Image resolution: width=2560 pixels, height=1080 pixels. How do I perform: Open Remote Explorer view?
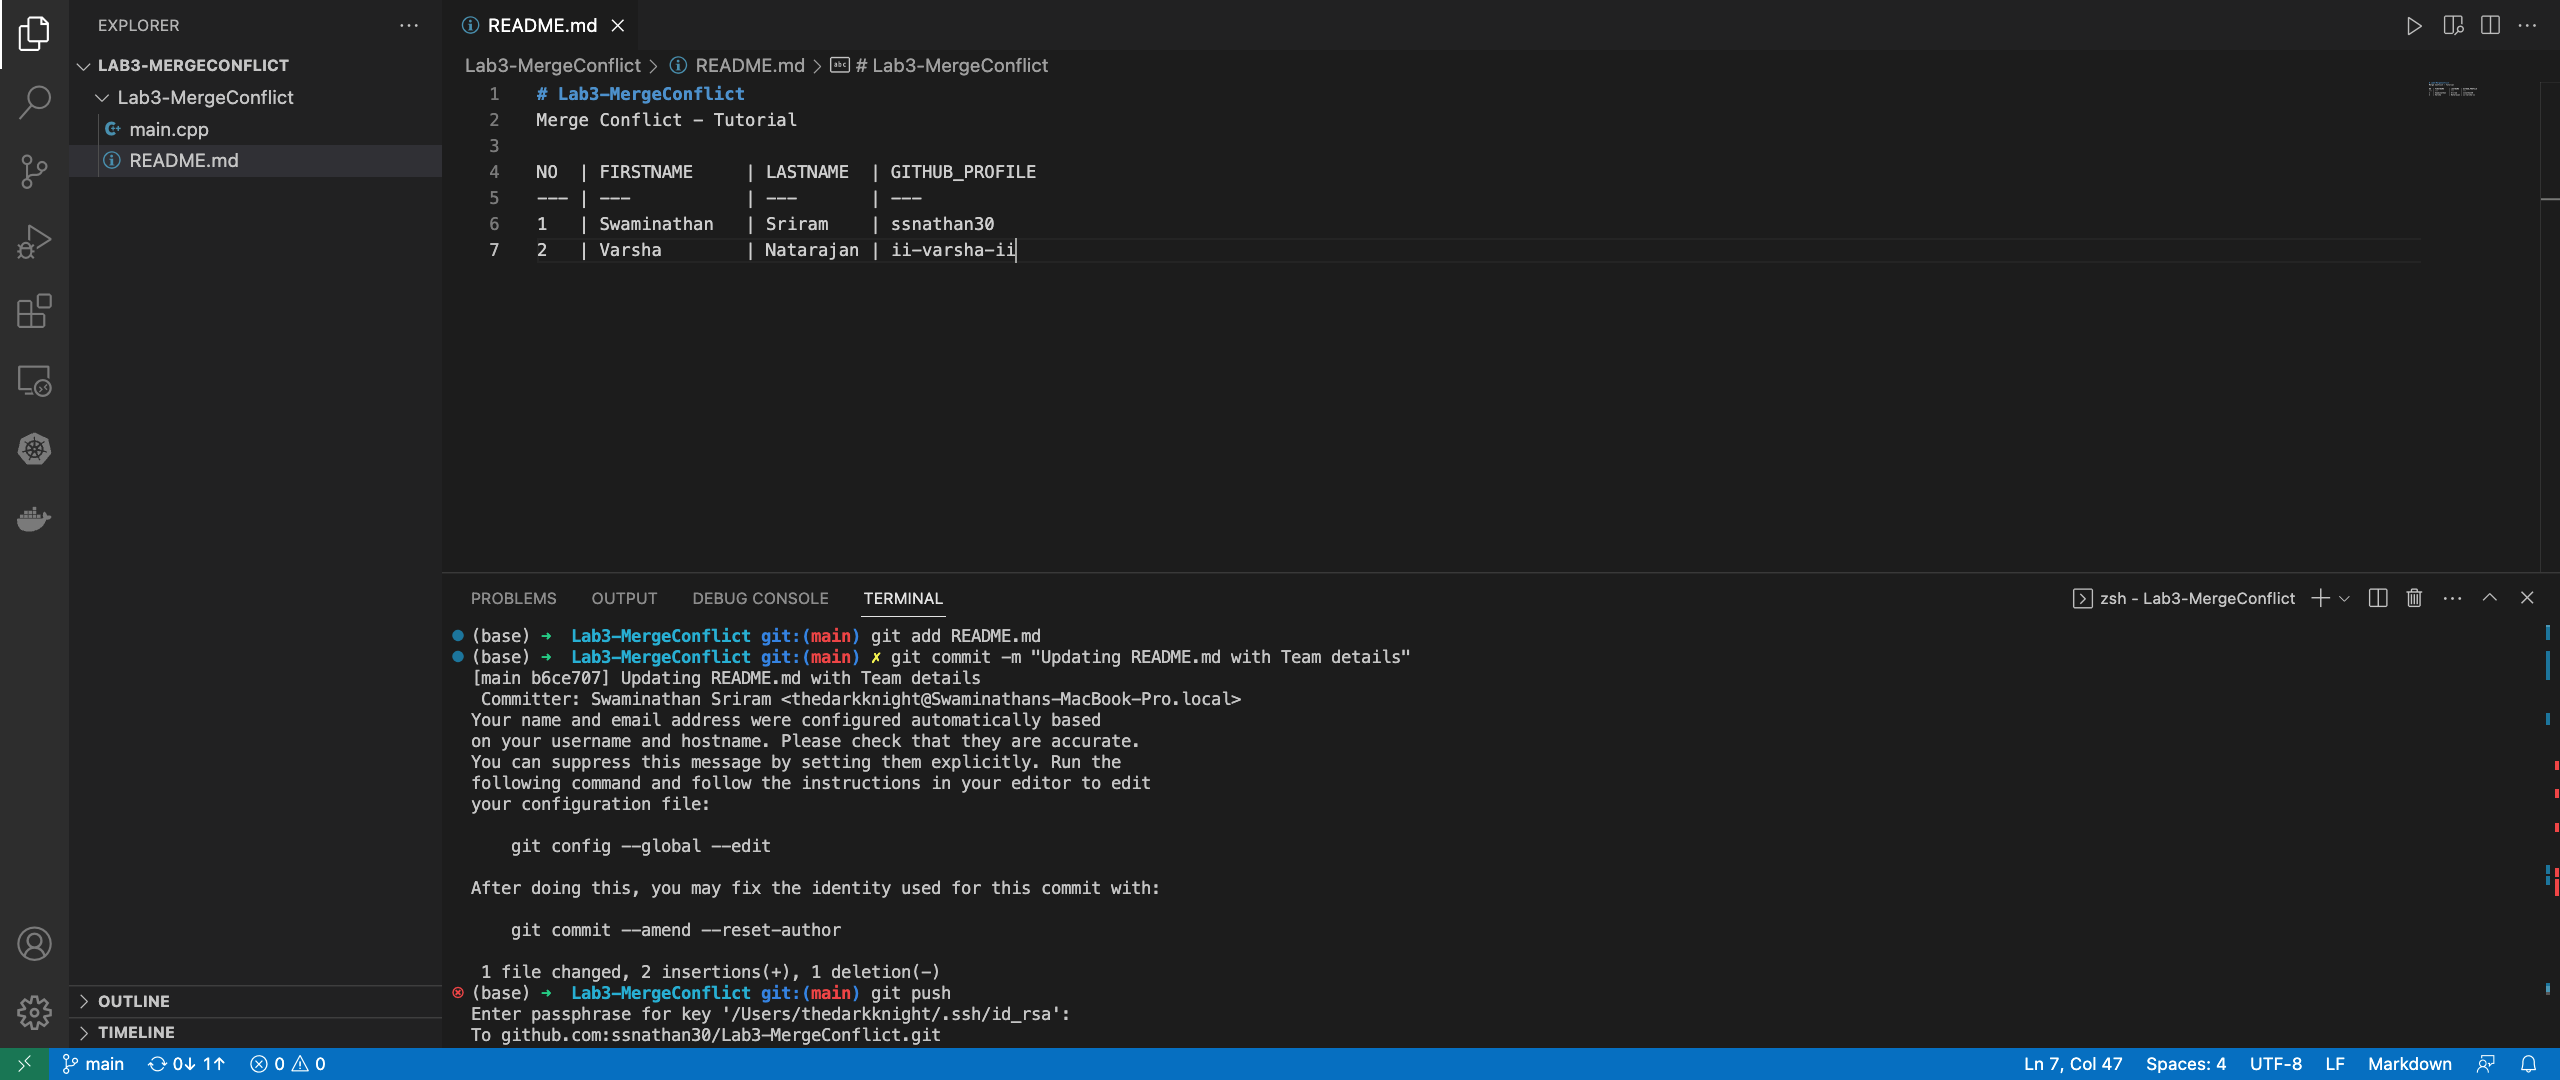pyautogui.click(x=34, y=381)
